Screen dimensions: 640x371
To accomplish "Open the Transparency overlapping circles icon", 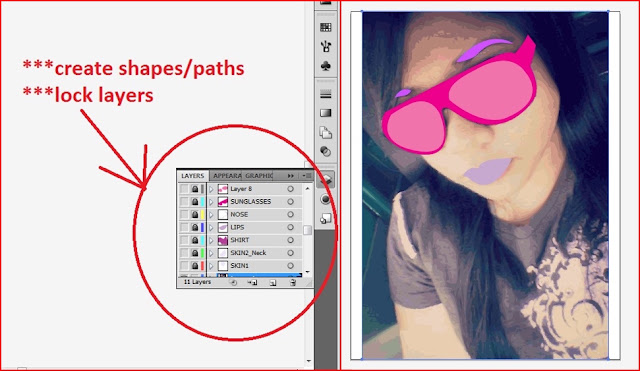I will pyautogui.click(x=325, y=151).
